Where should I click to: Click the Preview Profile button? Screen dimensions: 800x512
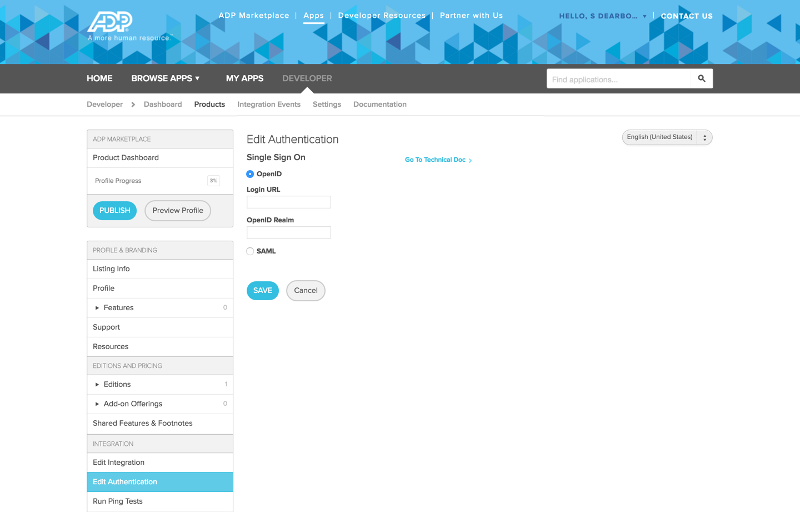tap(178, 210)
